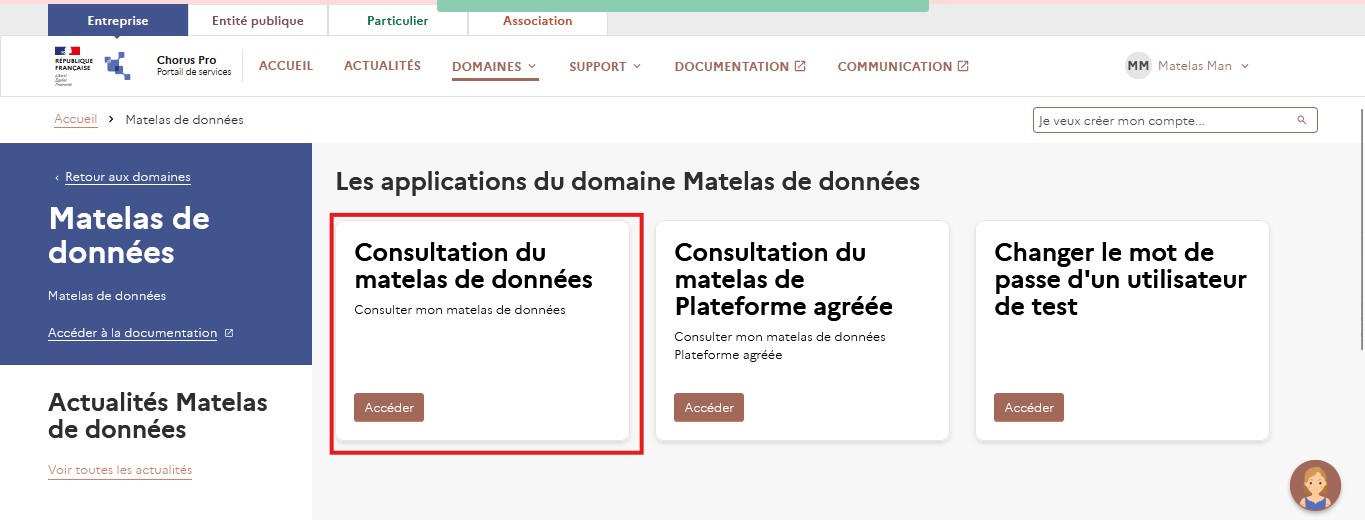Click the République Française logo

coord(72,66)
